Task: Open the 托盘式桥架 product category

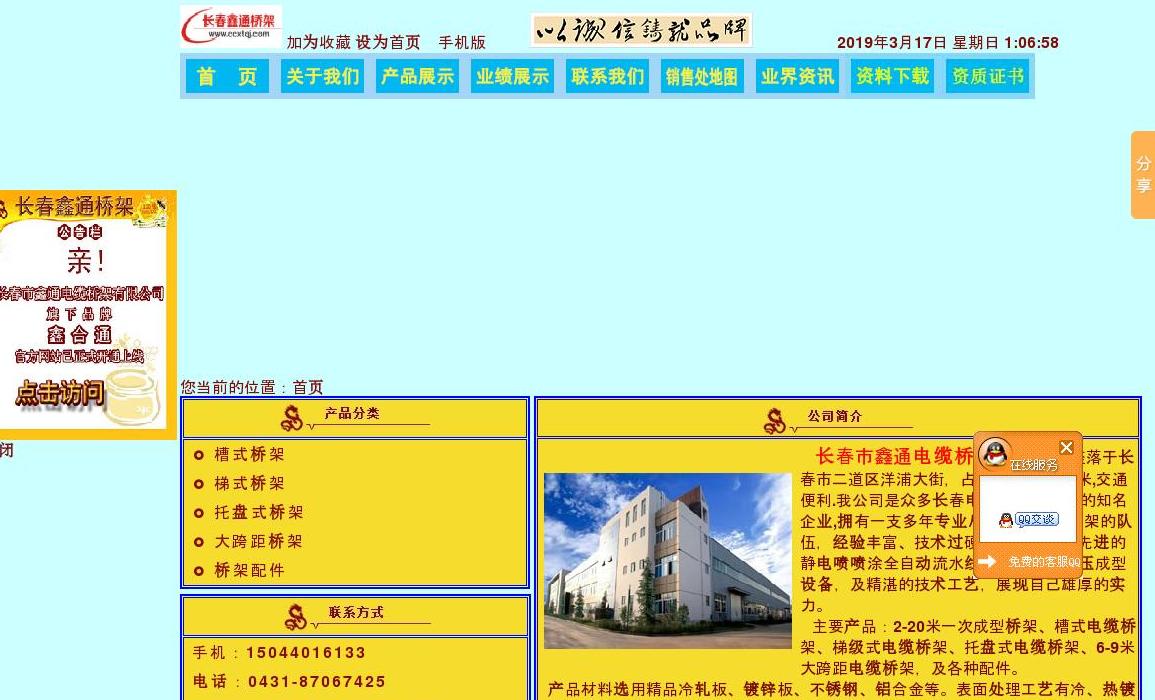Action: pyautogui.click(x=259, y=512)
